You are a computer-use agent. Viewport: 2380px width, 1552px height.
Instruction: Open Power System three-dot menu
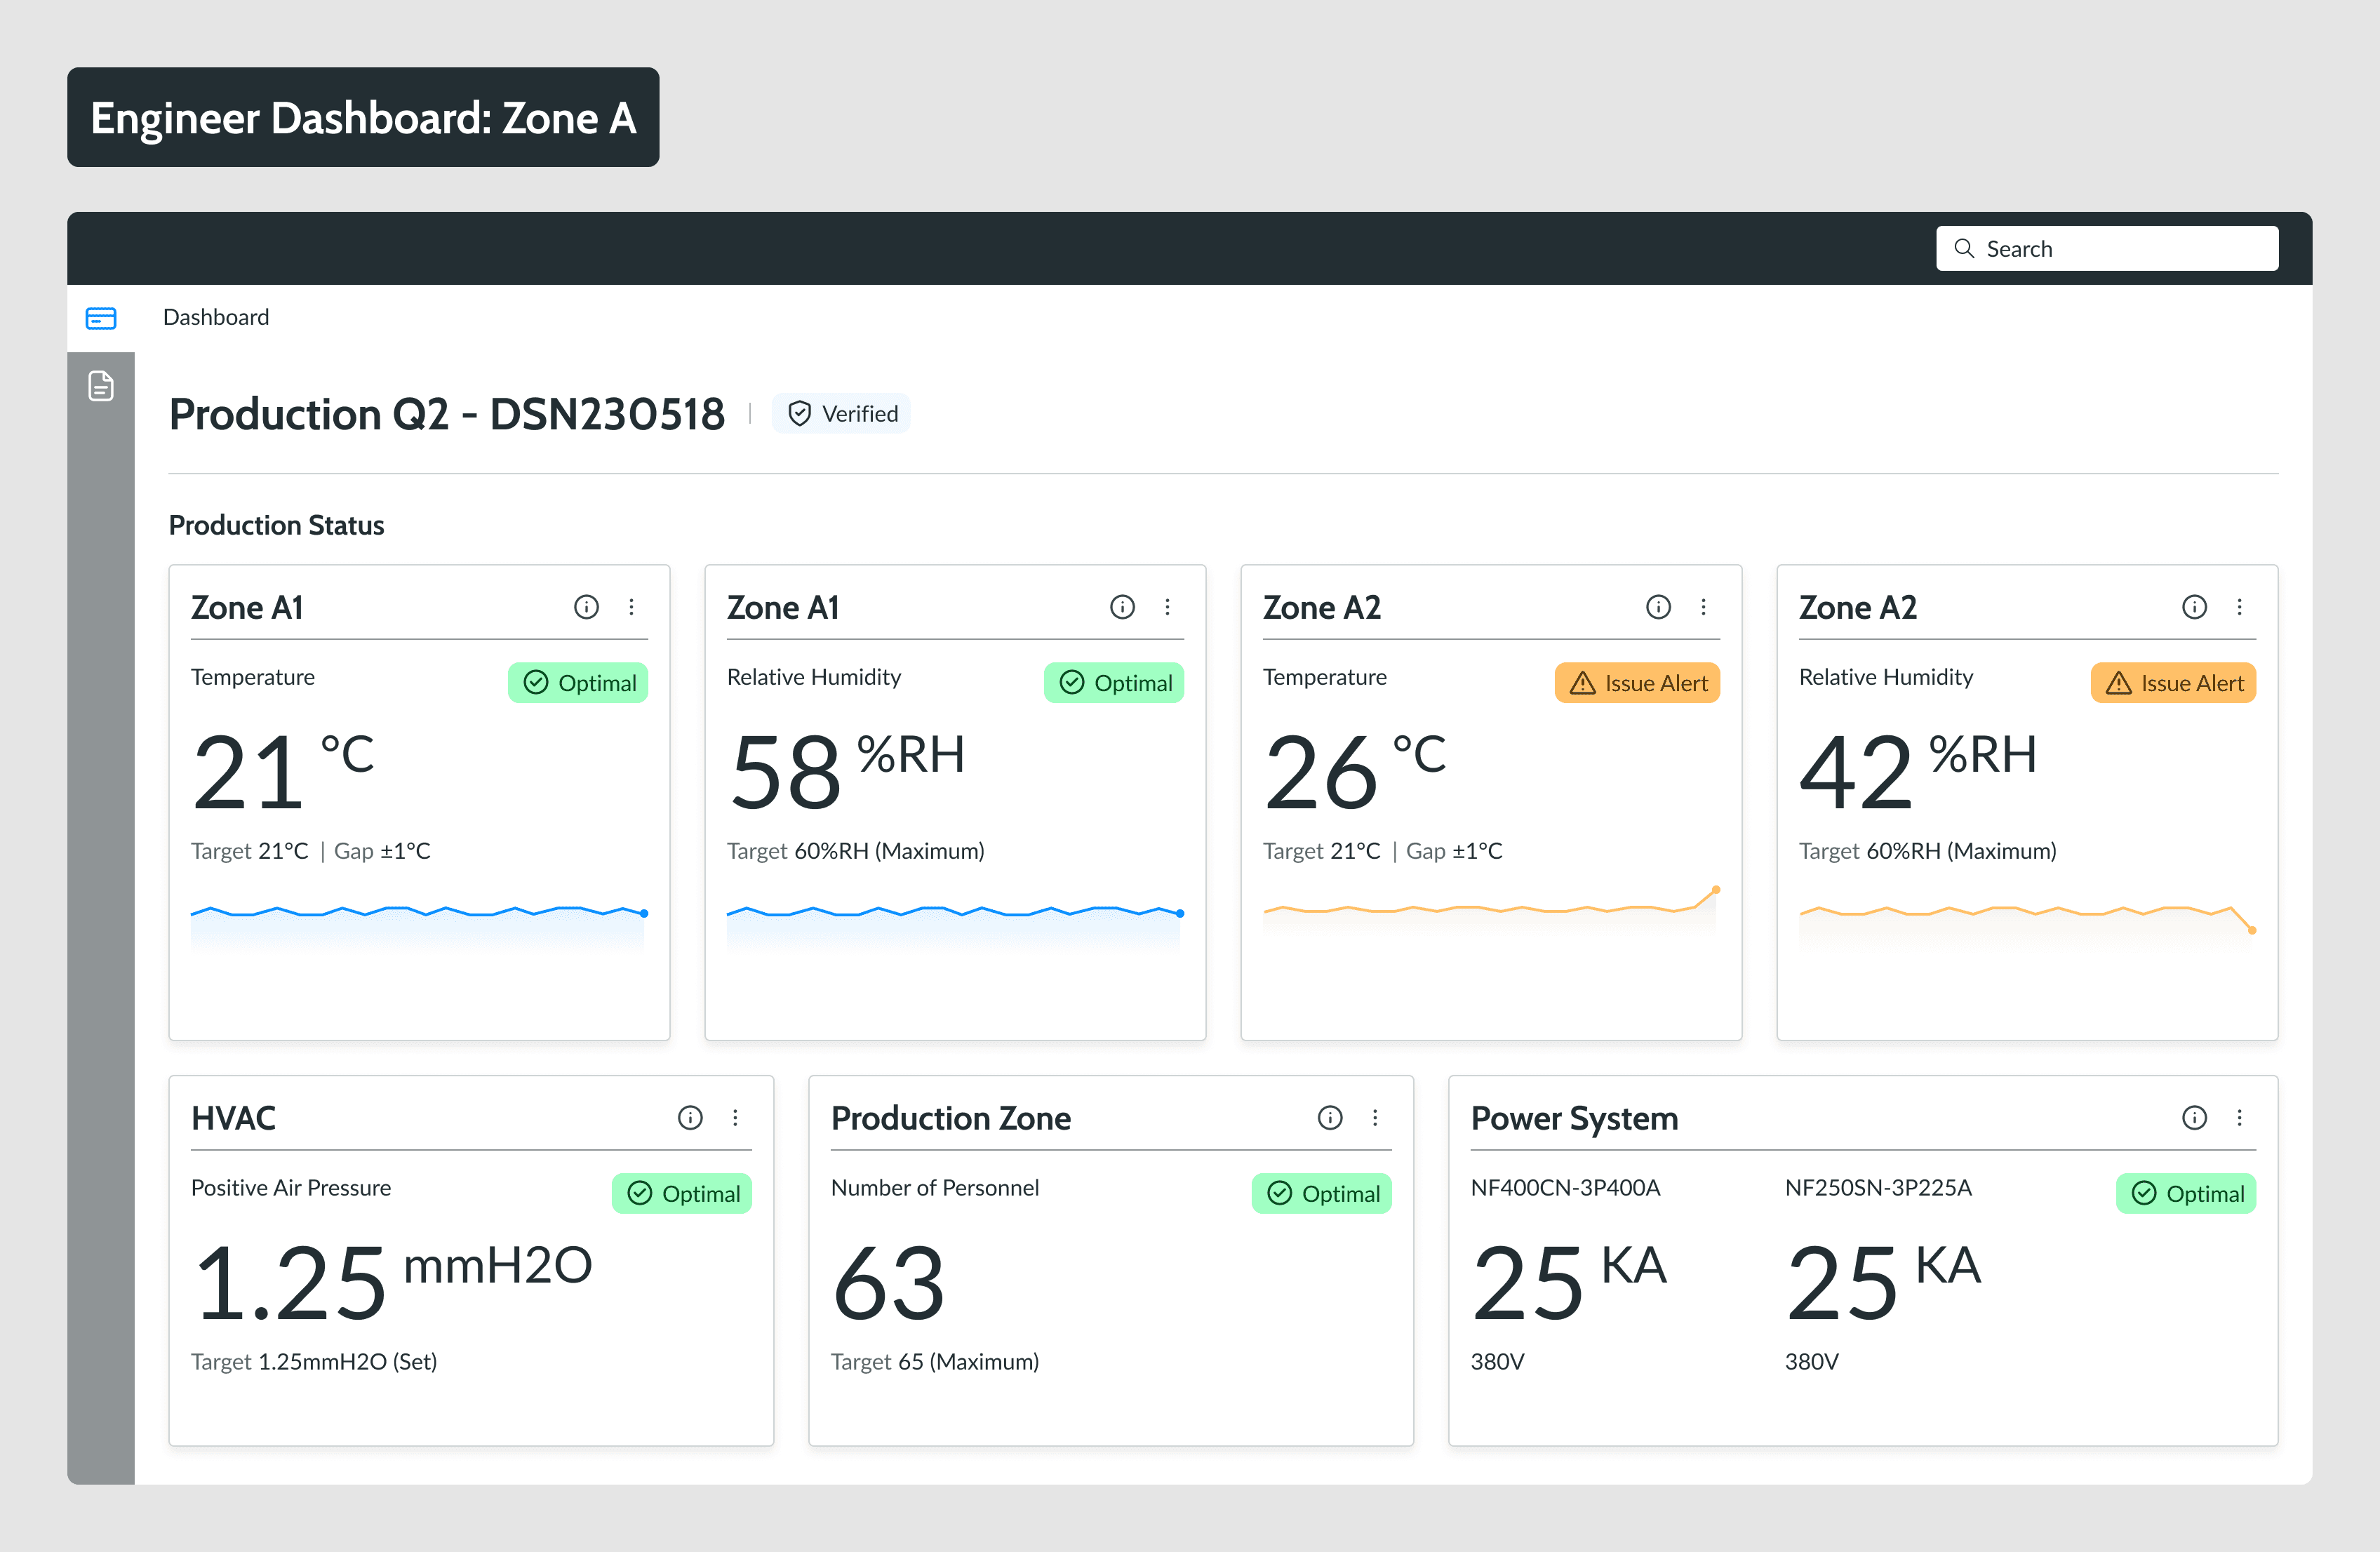pyautogui.click(x=2239, y=1118)
